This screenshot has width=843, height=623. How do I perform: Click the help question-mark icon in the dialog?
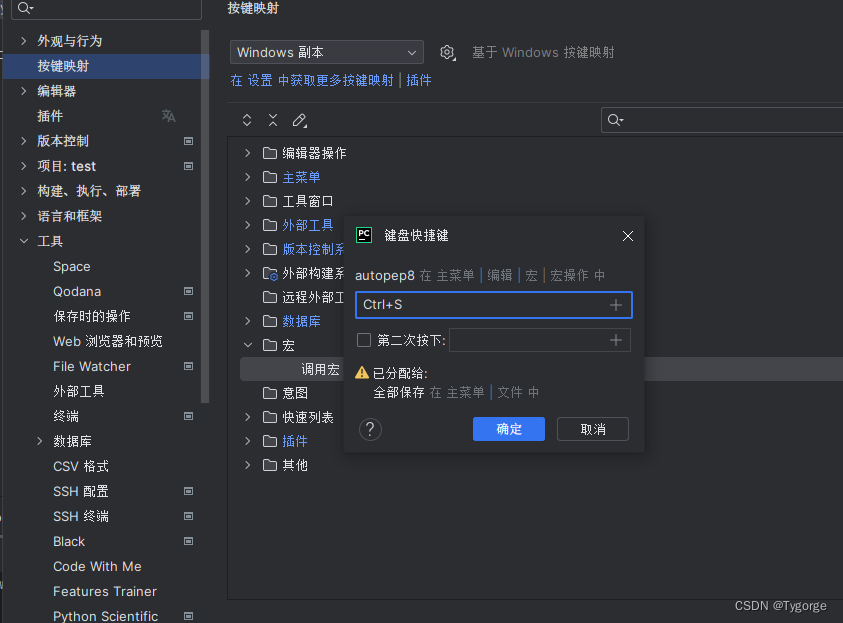pos(370,430)
